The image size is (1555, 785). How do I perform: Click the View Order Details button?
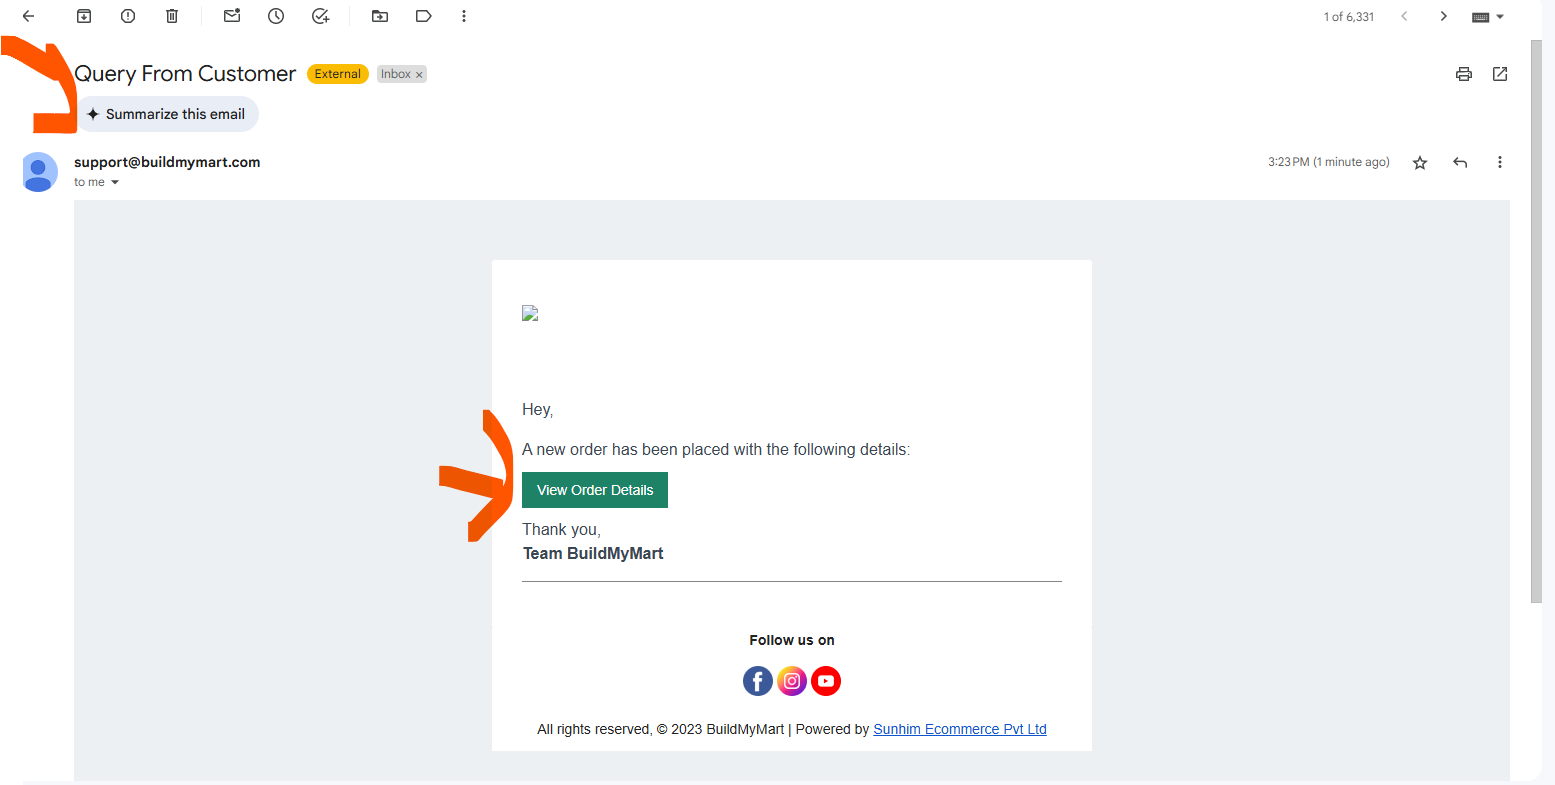595,490
